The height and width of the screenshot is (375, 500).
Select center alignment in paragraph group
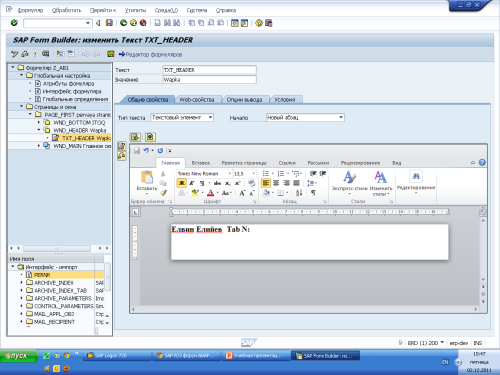click(x=276, y=183)
